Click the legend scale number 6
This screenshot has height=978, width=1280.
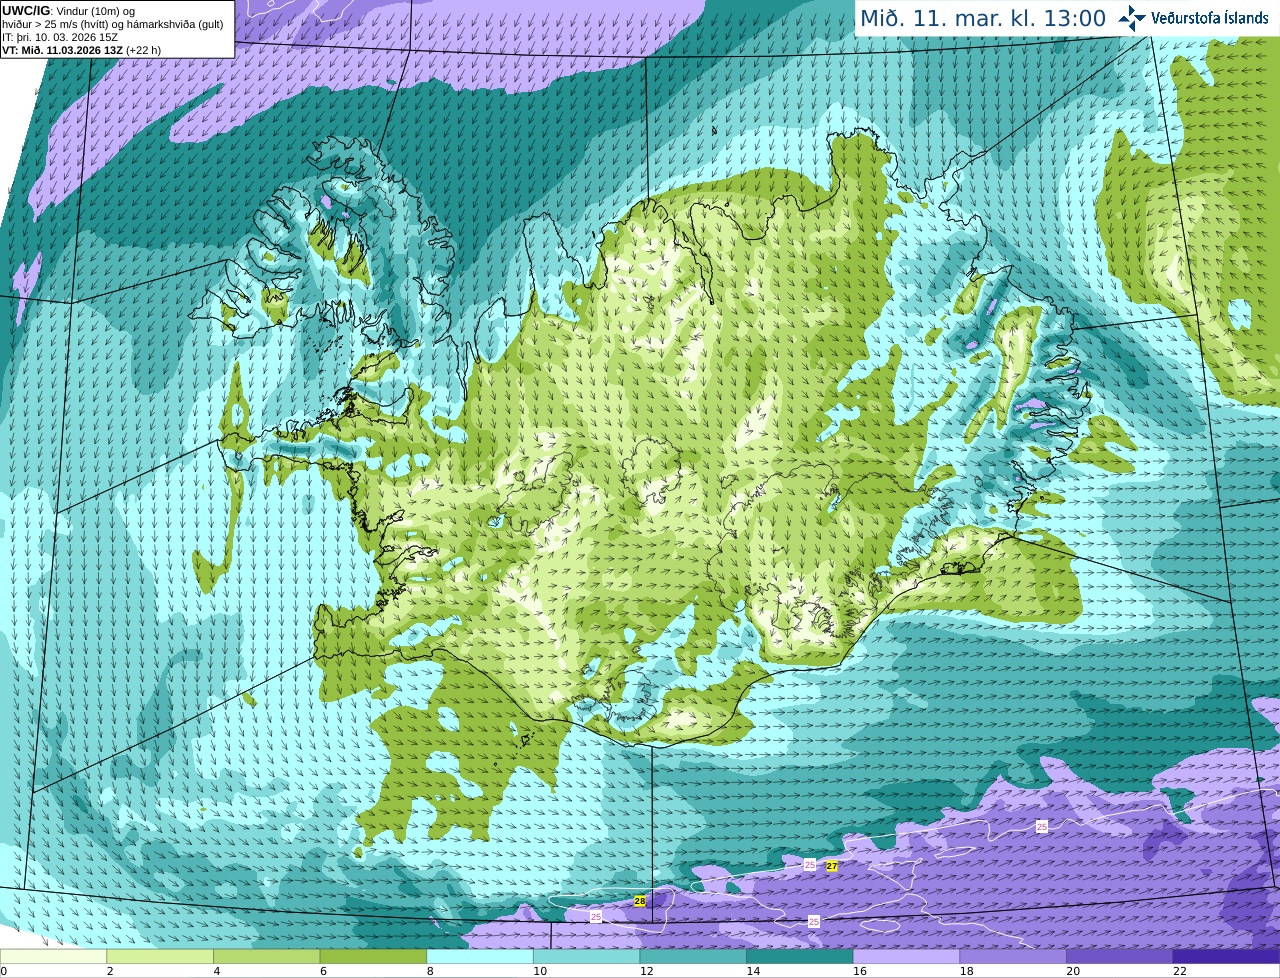(x=323, y=971)
